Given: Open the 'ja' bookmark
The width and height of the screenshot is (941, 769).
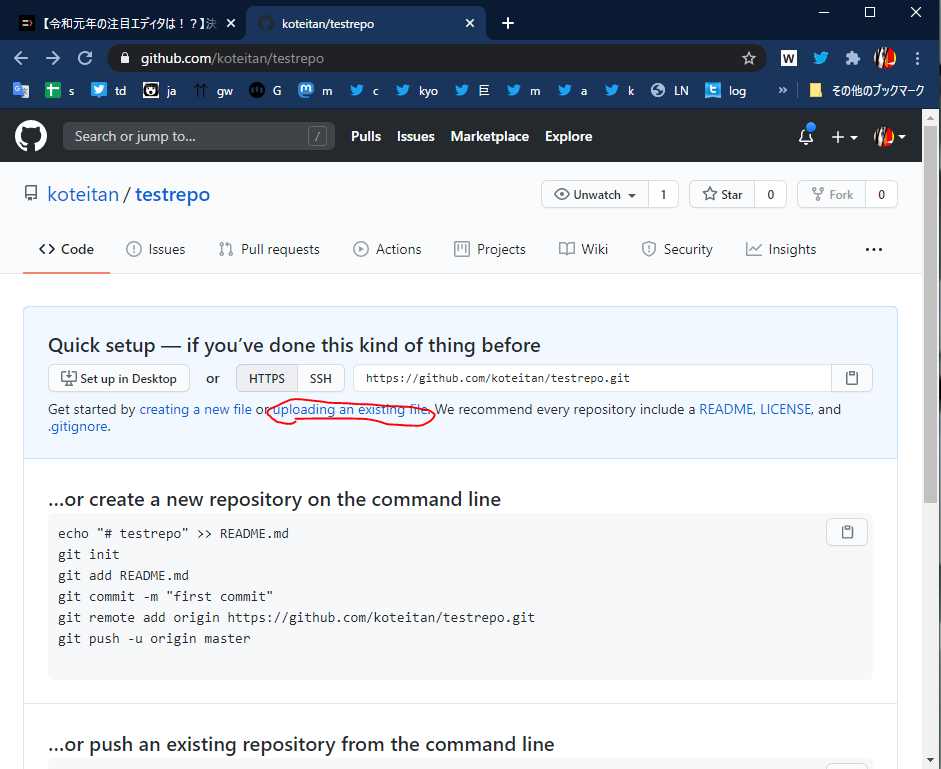Looking at the screenshot, I should point(160,90).
